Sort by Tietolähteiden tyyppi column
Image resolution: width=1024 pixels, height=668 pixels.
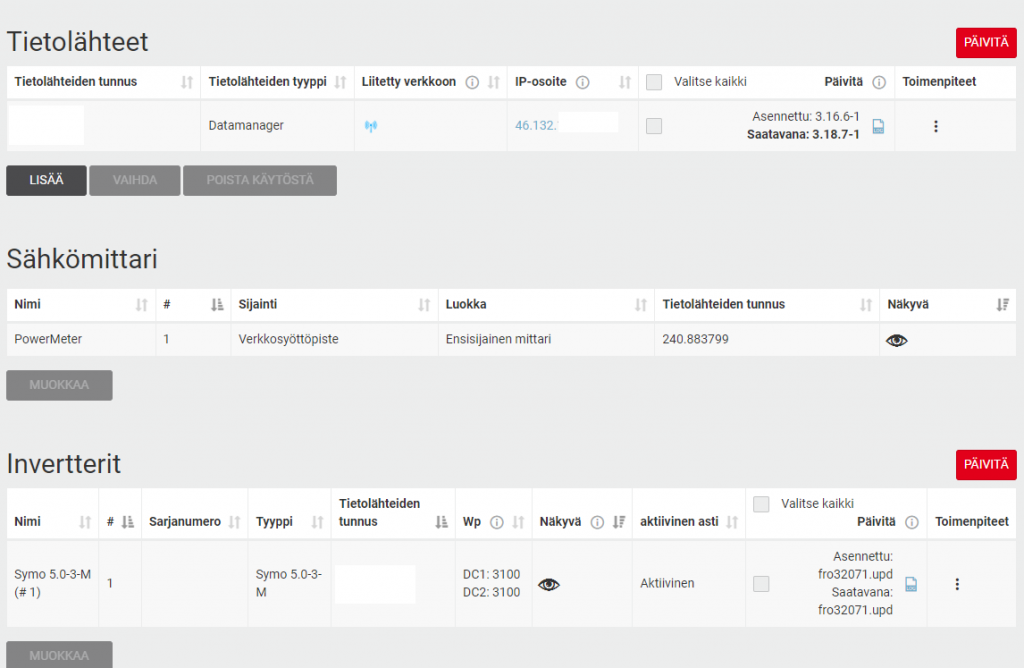(x=340, y=82)
